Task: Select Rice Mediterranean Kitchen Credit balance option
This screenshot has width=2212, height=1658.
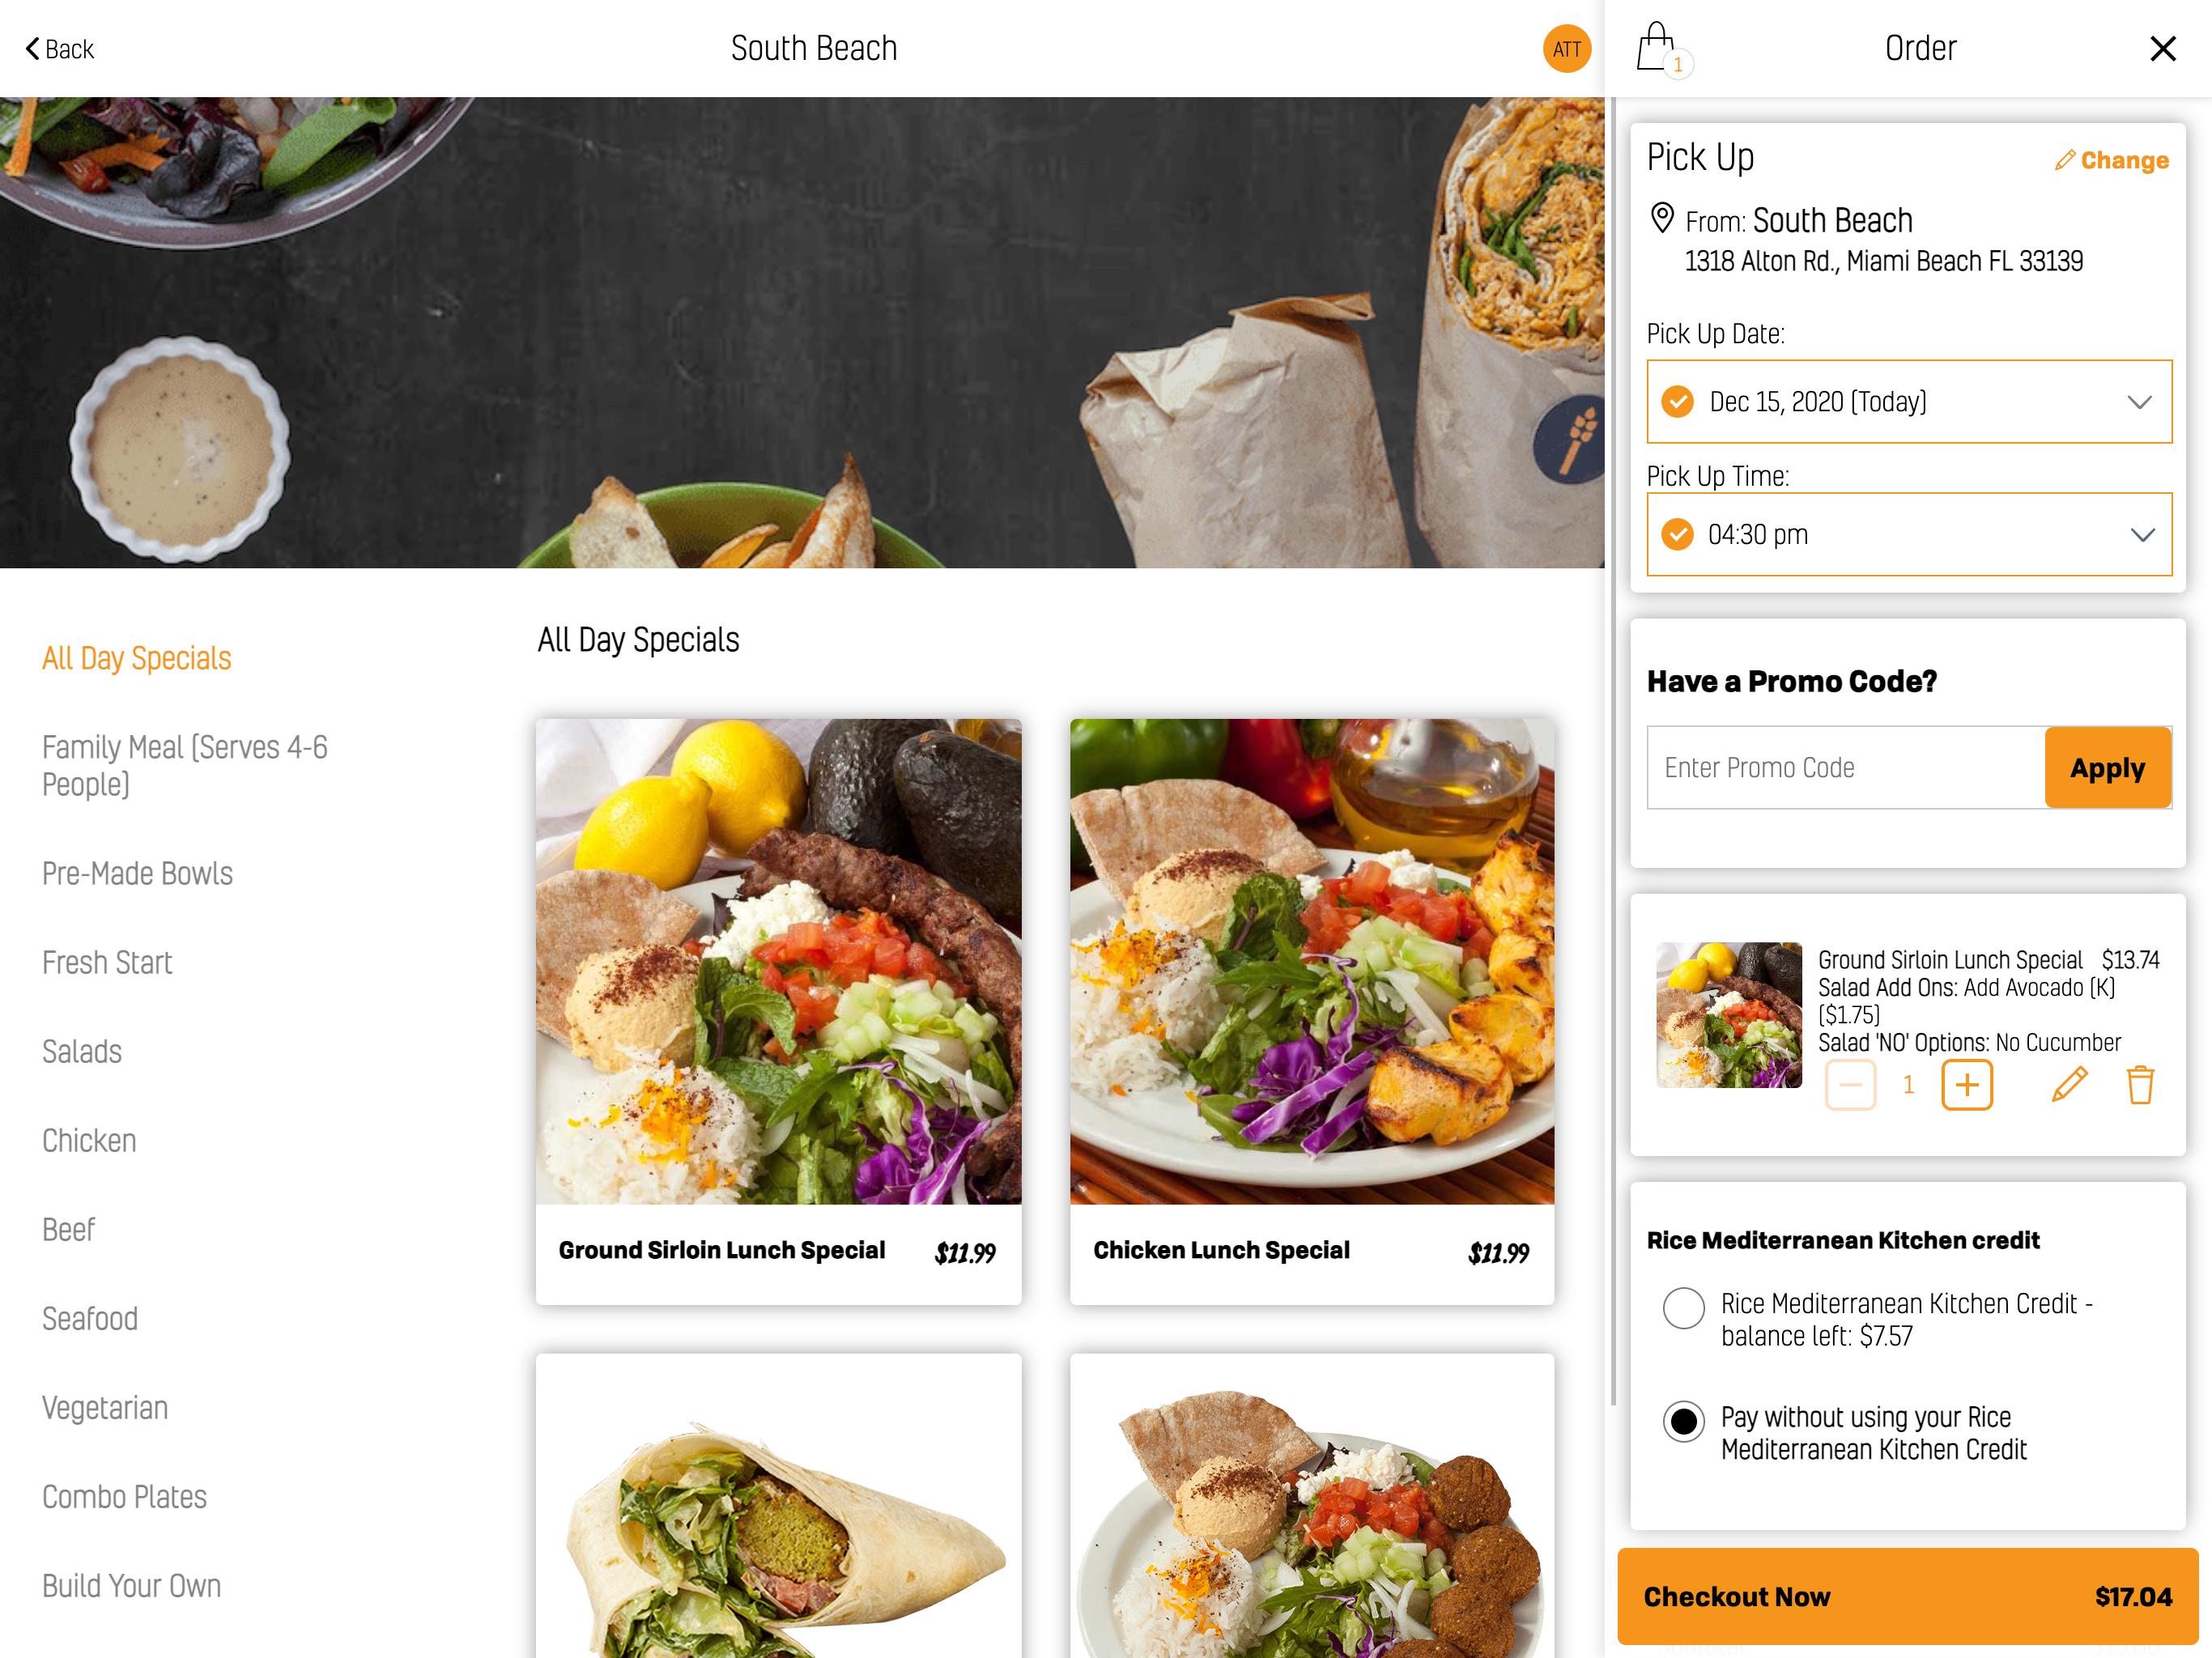Action: [x=1683, y=1308]
